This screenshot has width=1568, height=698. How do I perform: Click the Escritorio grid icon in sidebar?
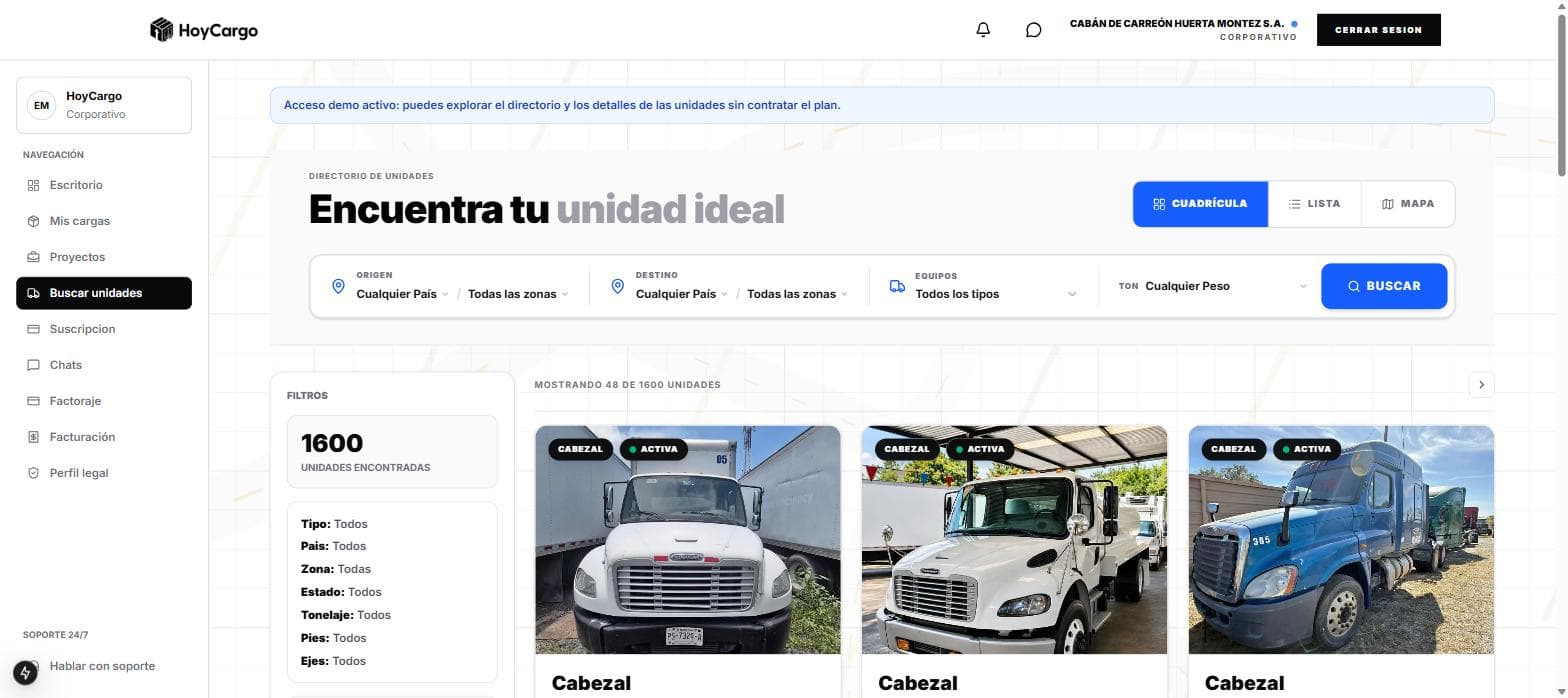[x=33, y=185]
